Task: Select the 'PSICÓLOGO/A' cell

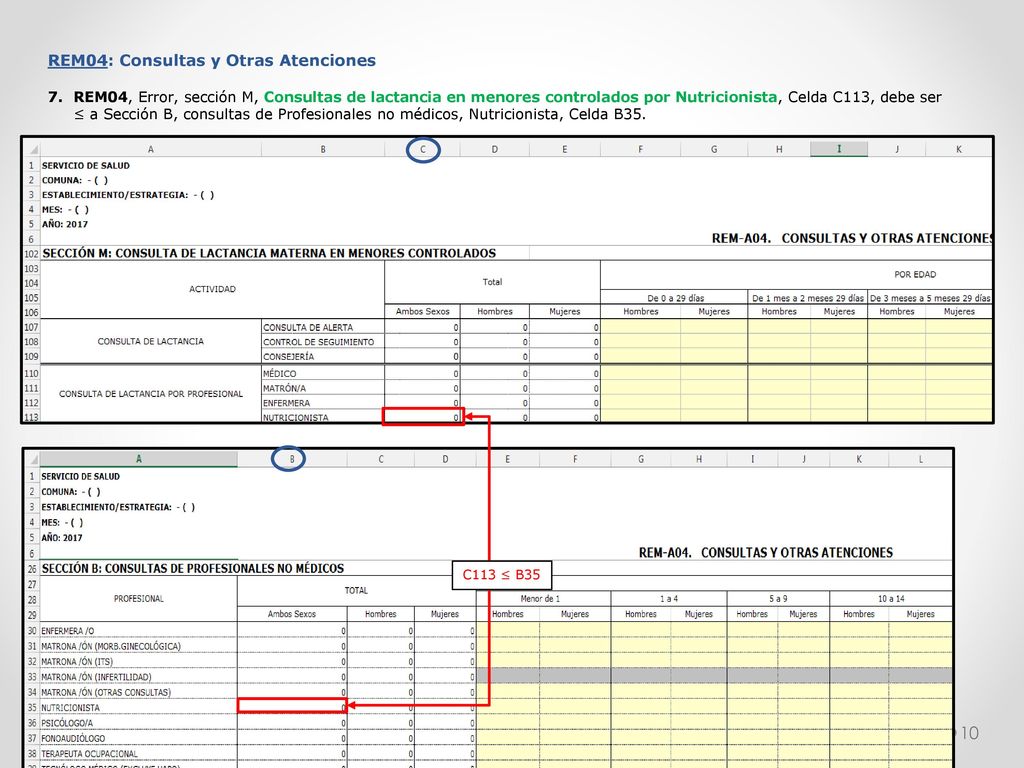Action: click(x=138, y=723)
